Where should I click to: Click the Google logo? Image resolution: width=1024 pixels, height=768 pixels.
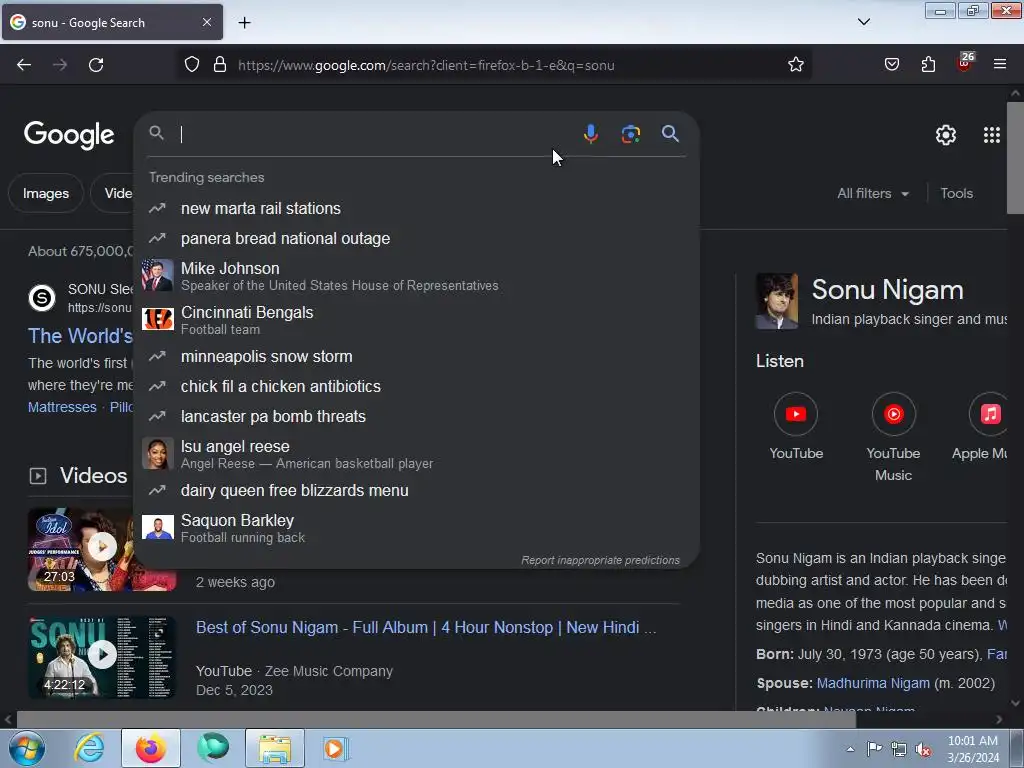pyautogui.click(x=69, y=135)
